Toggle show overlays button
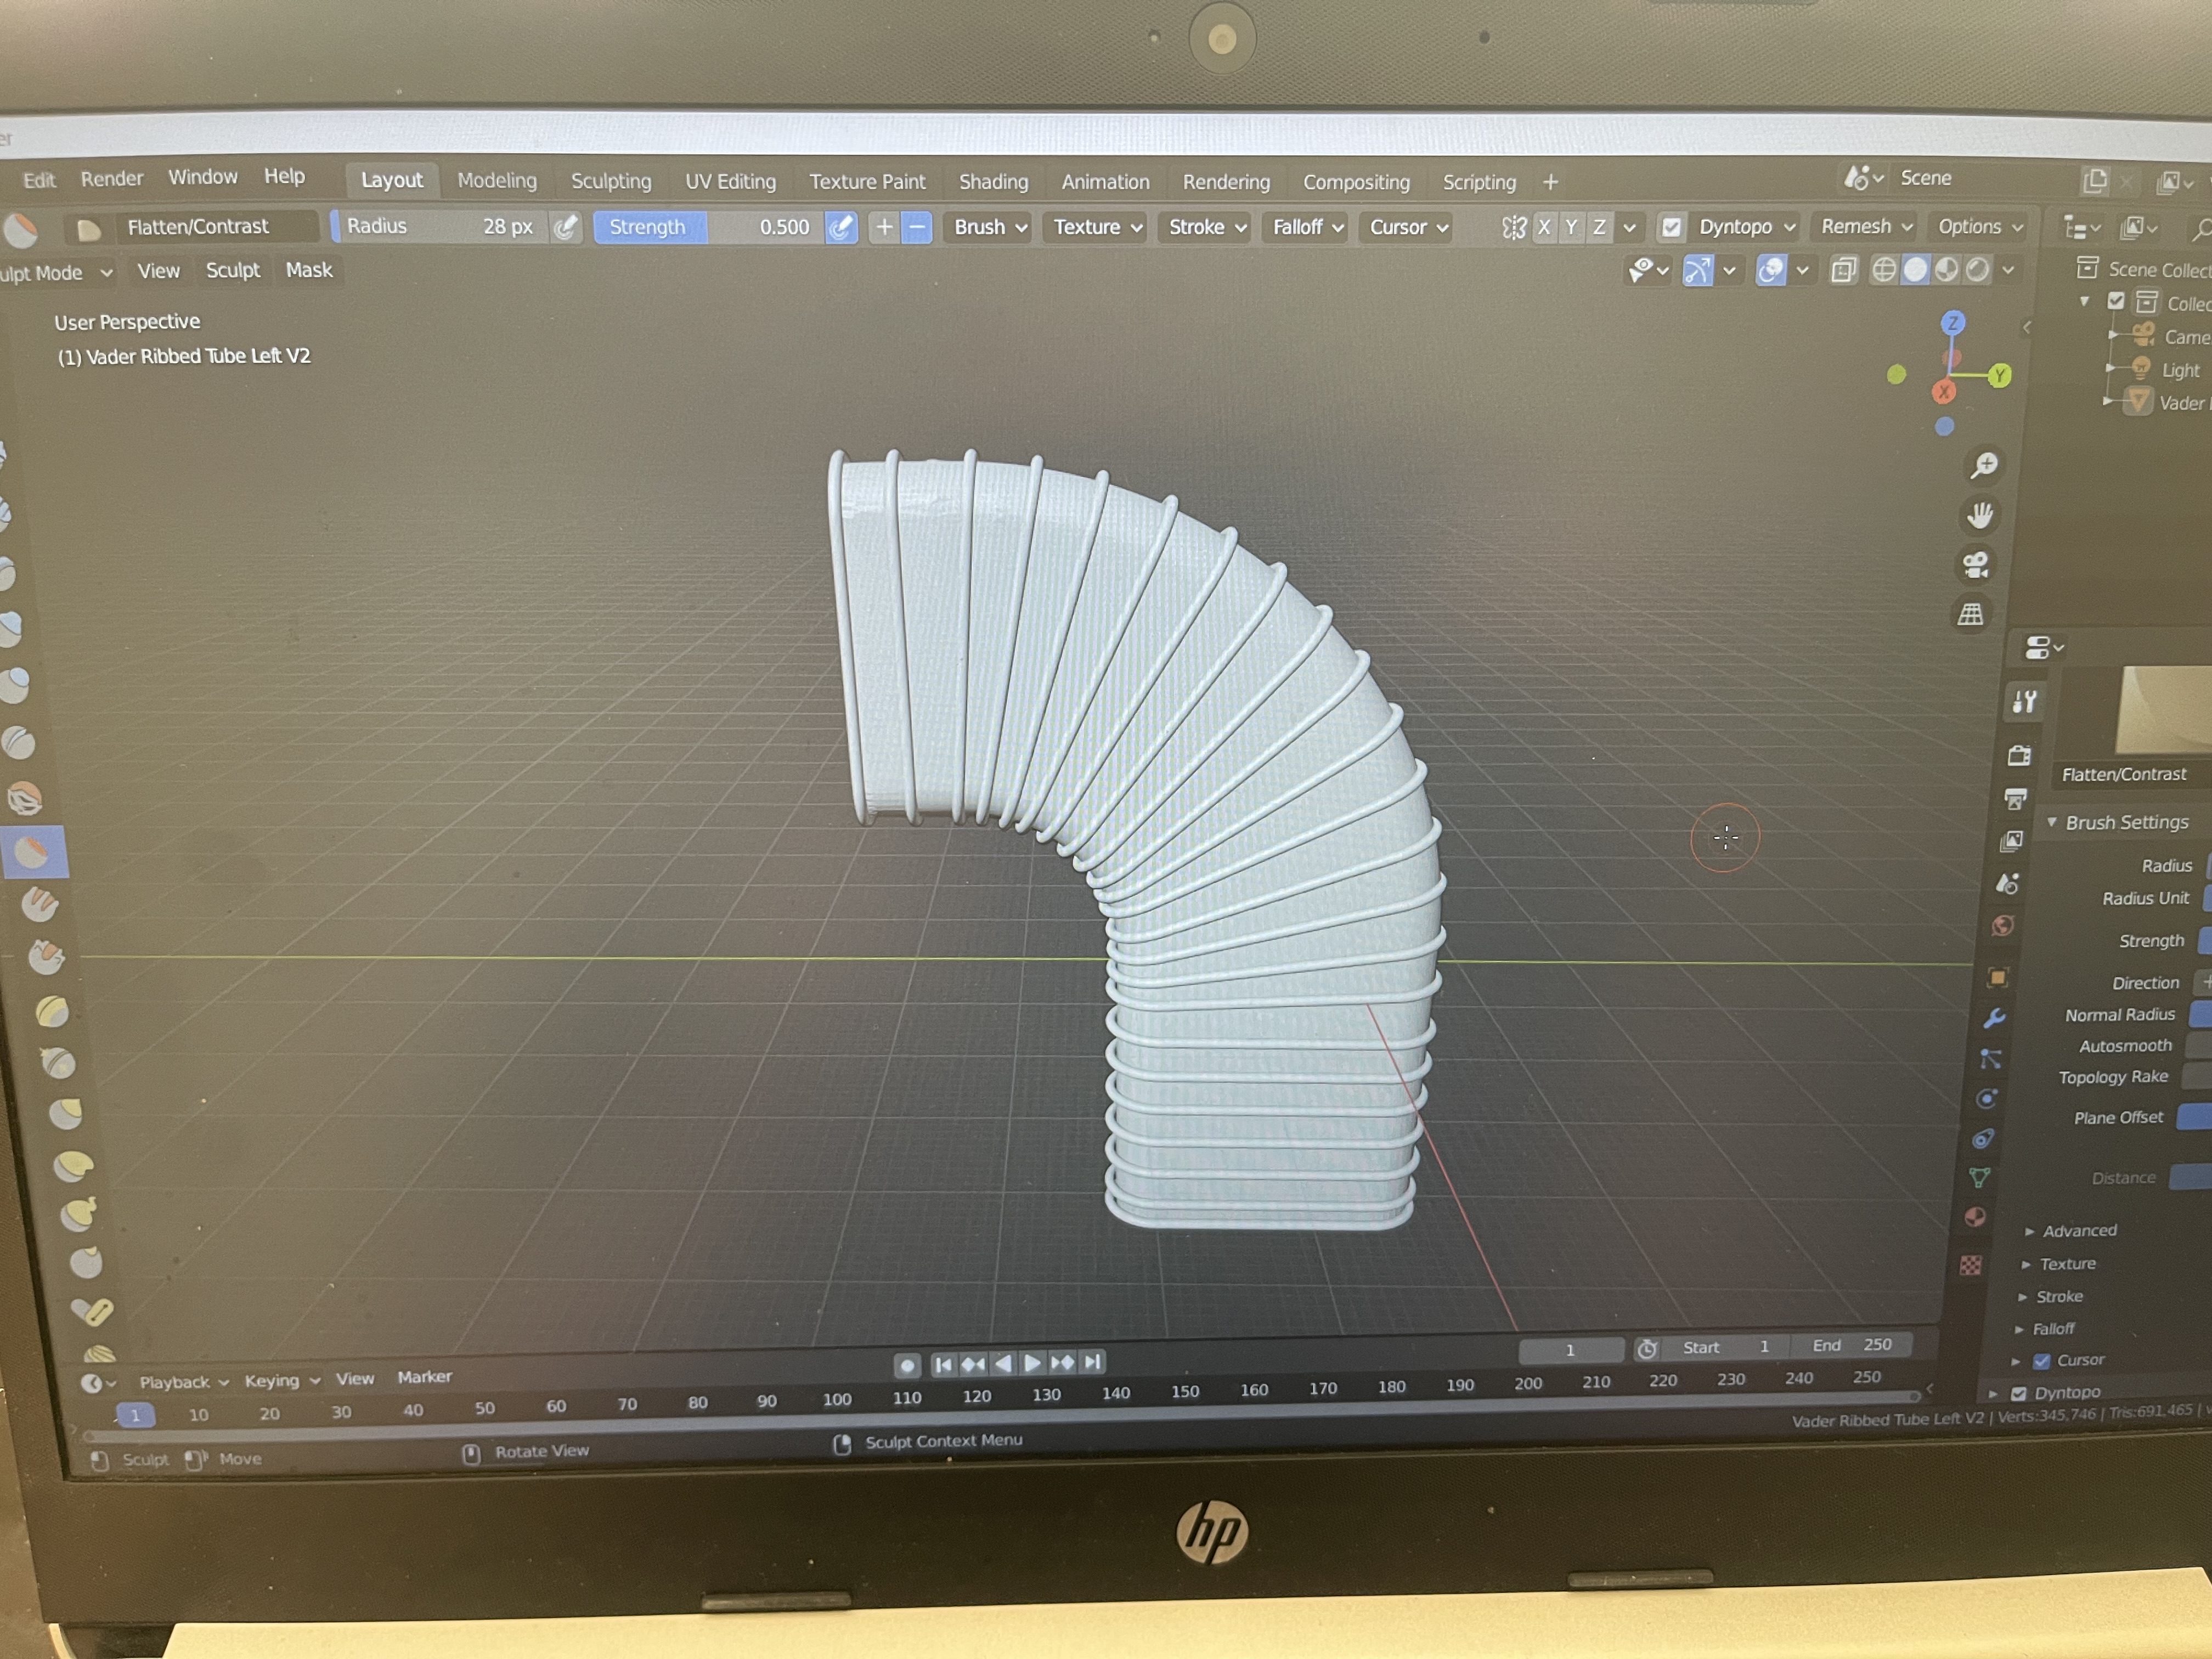Screen dimensions: 2212x1659 [x=1770, y=270]
